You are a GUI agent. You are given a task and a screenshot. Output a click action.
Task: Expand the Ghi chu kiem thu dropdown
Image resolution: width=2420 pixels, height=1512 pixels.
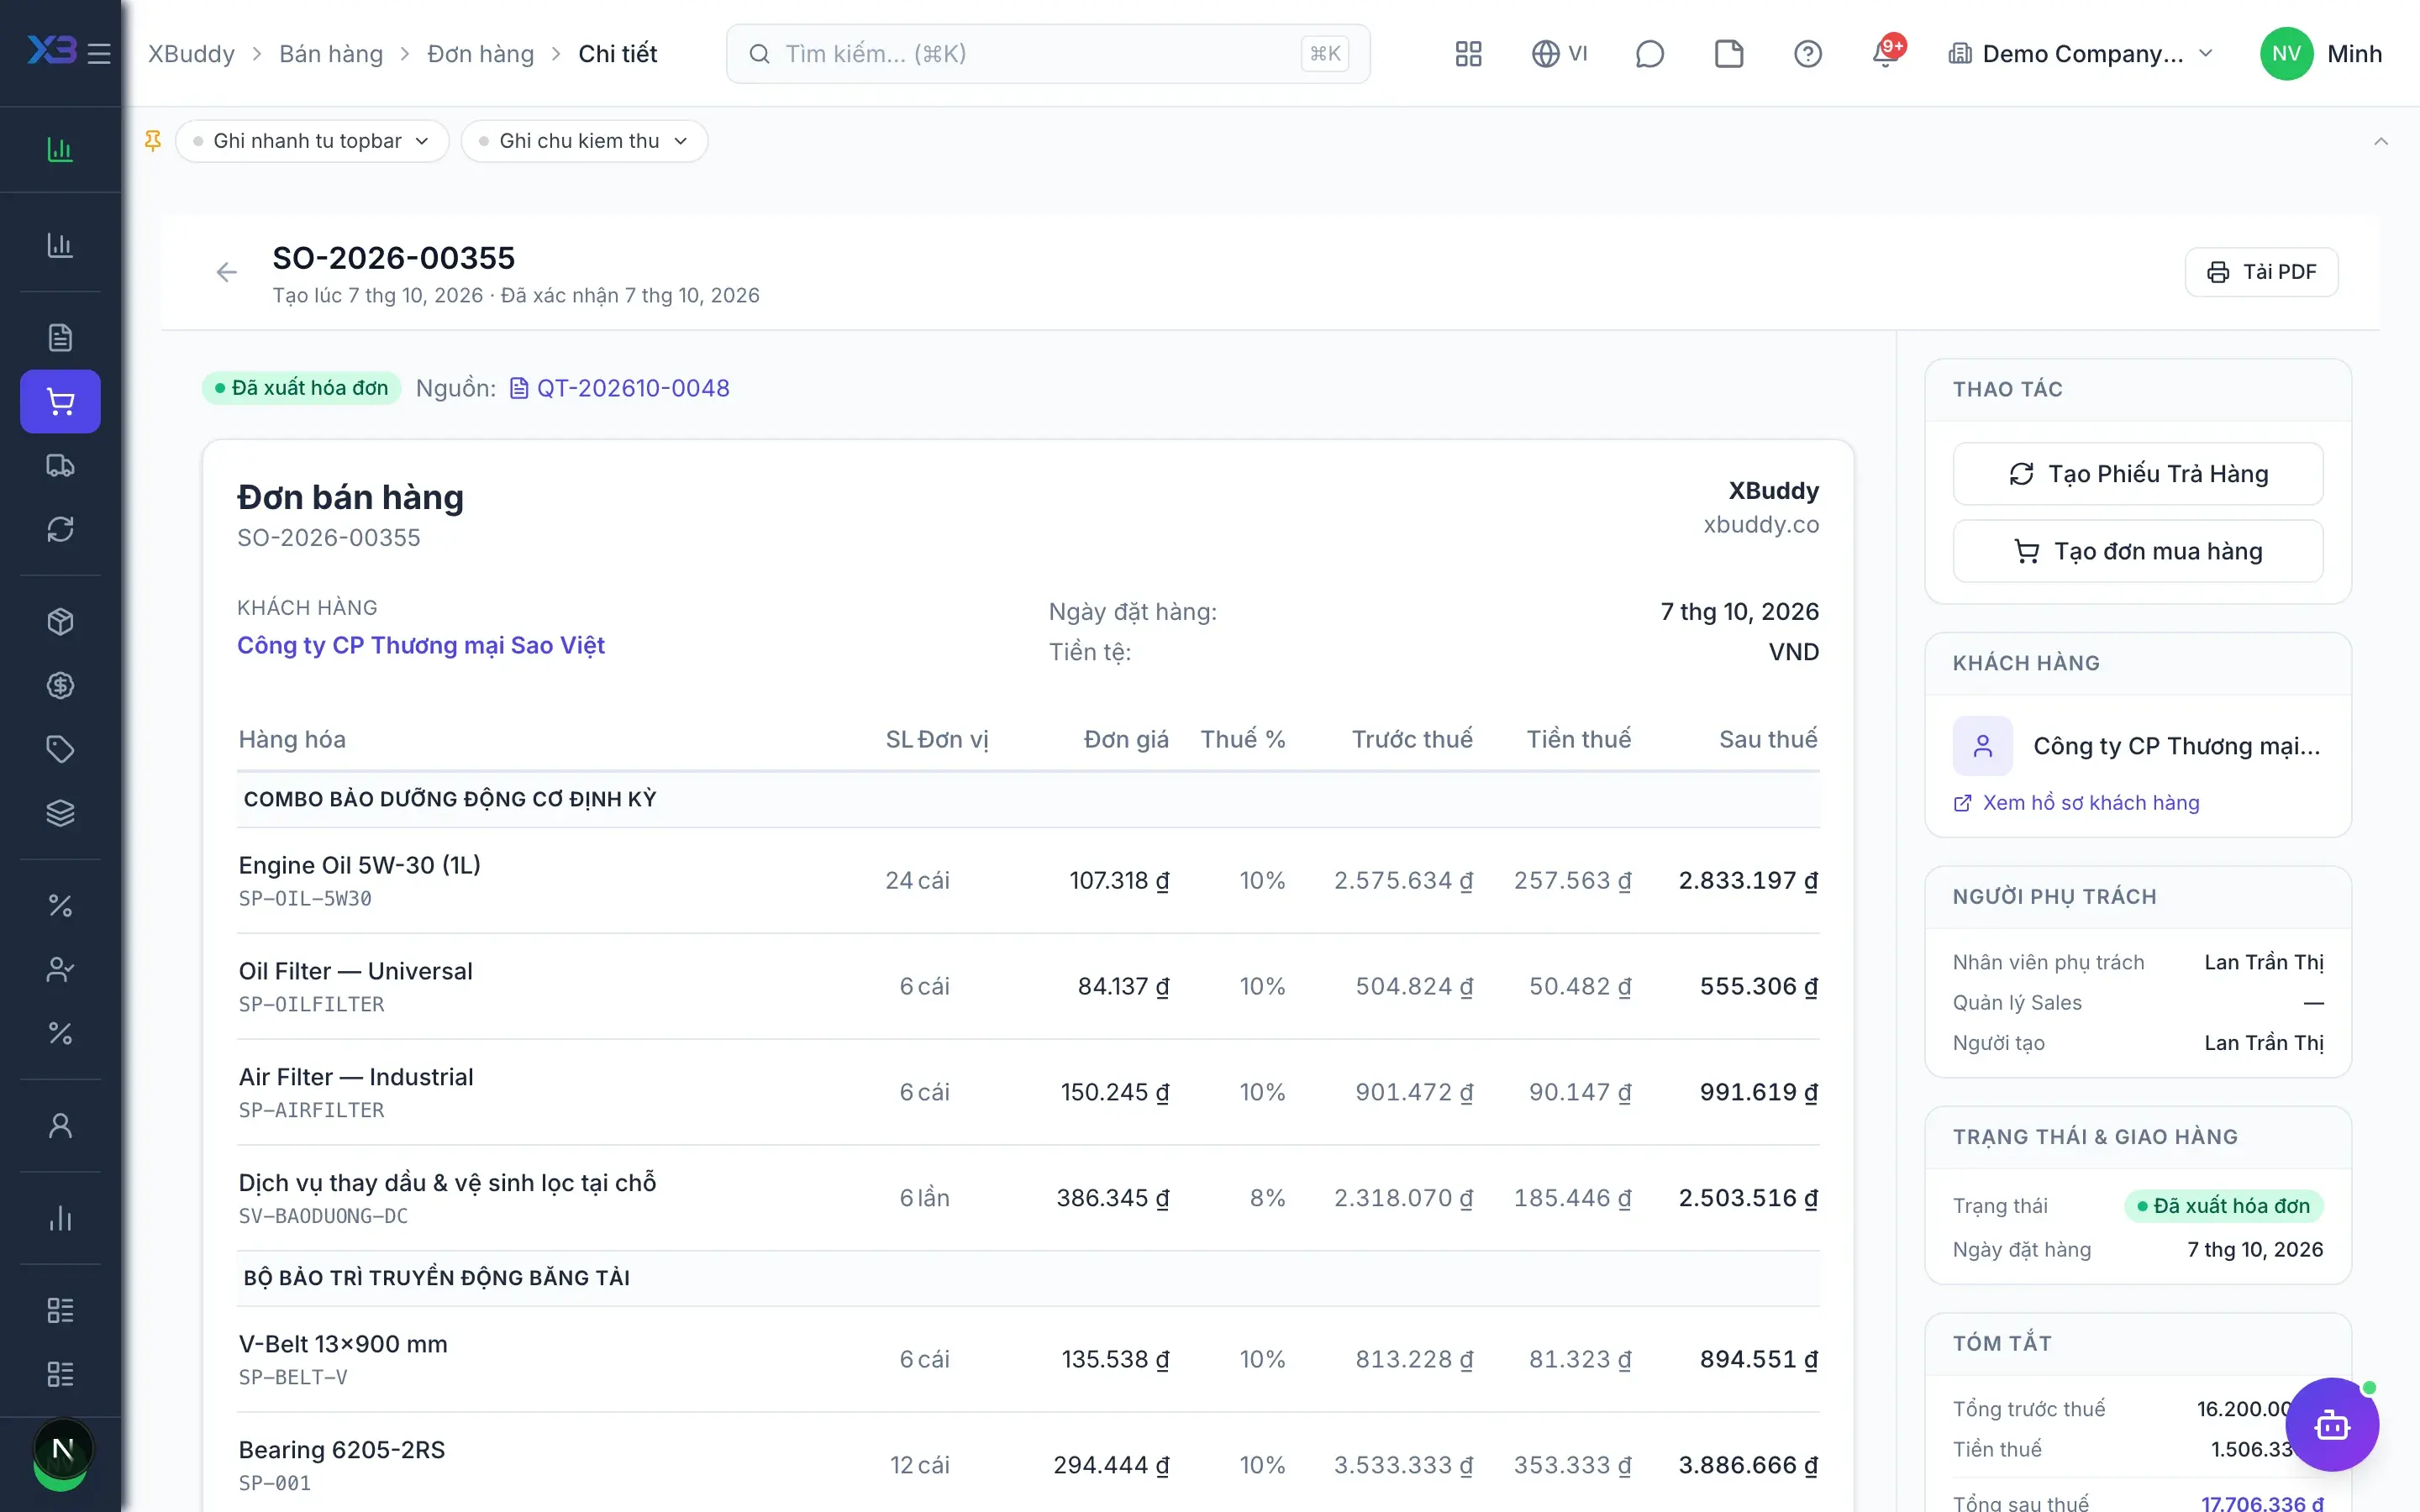coord(585,141)
